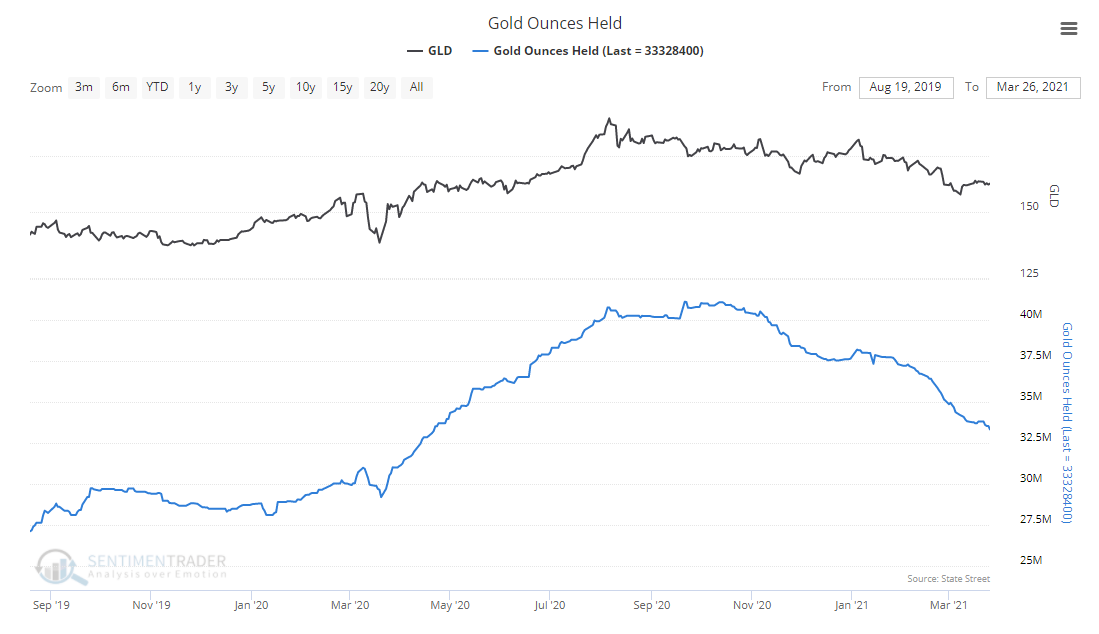Click the GLD right axis title
The width and height of the screenshot is (1099, 634).
coord(1053,196)
